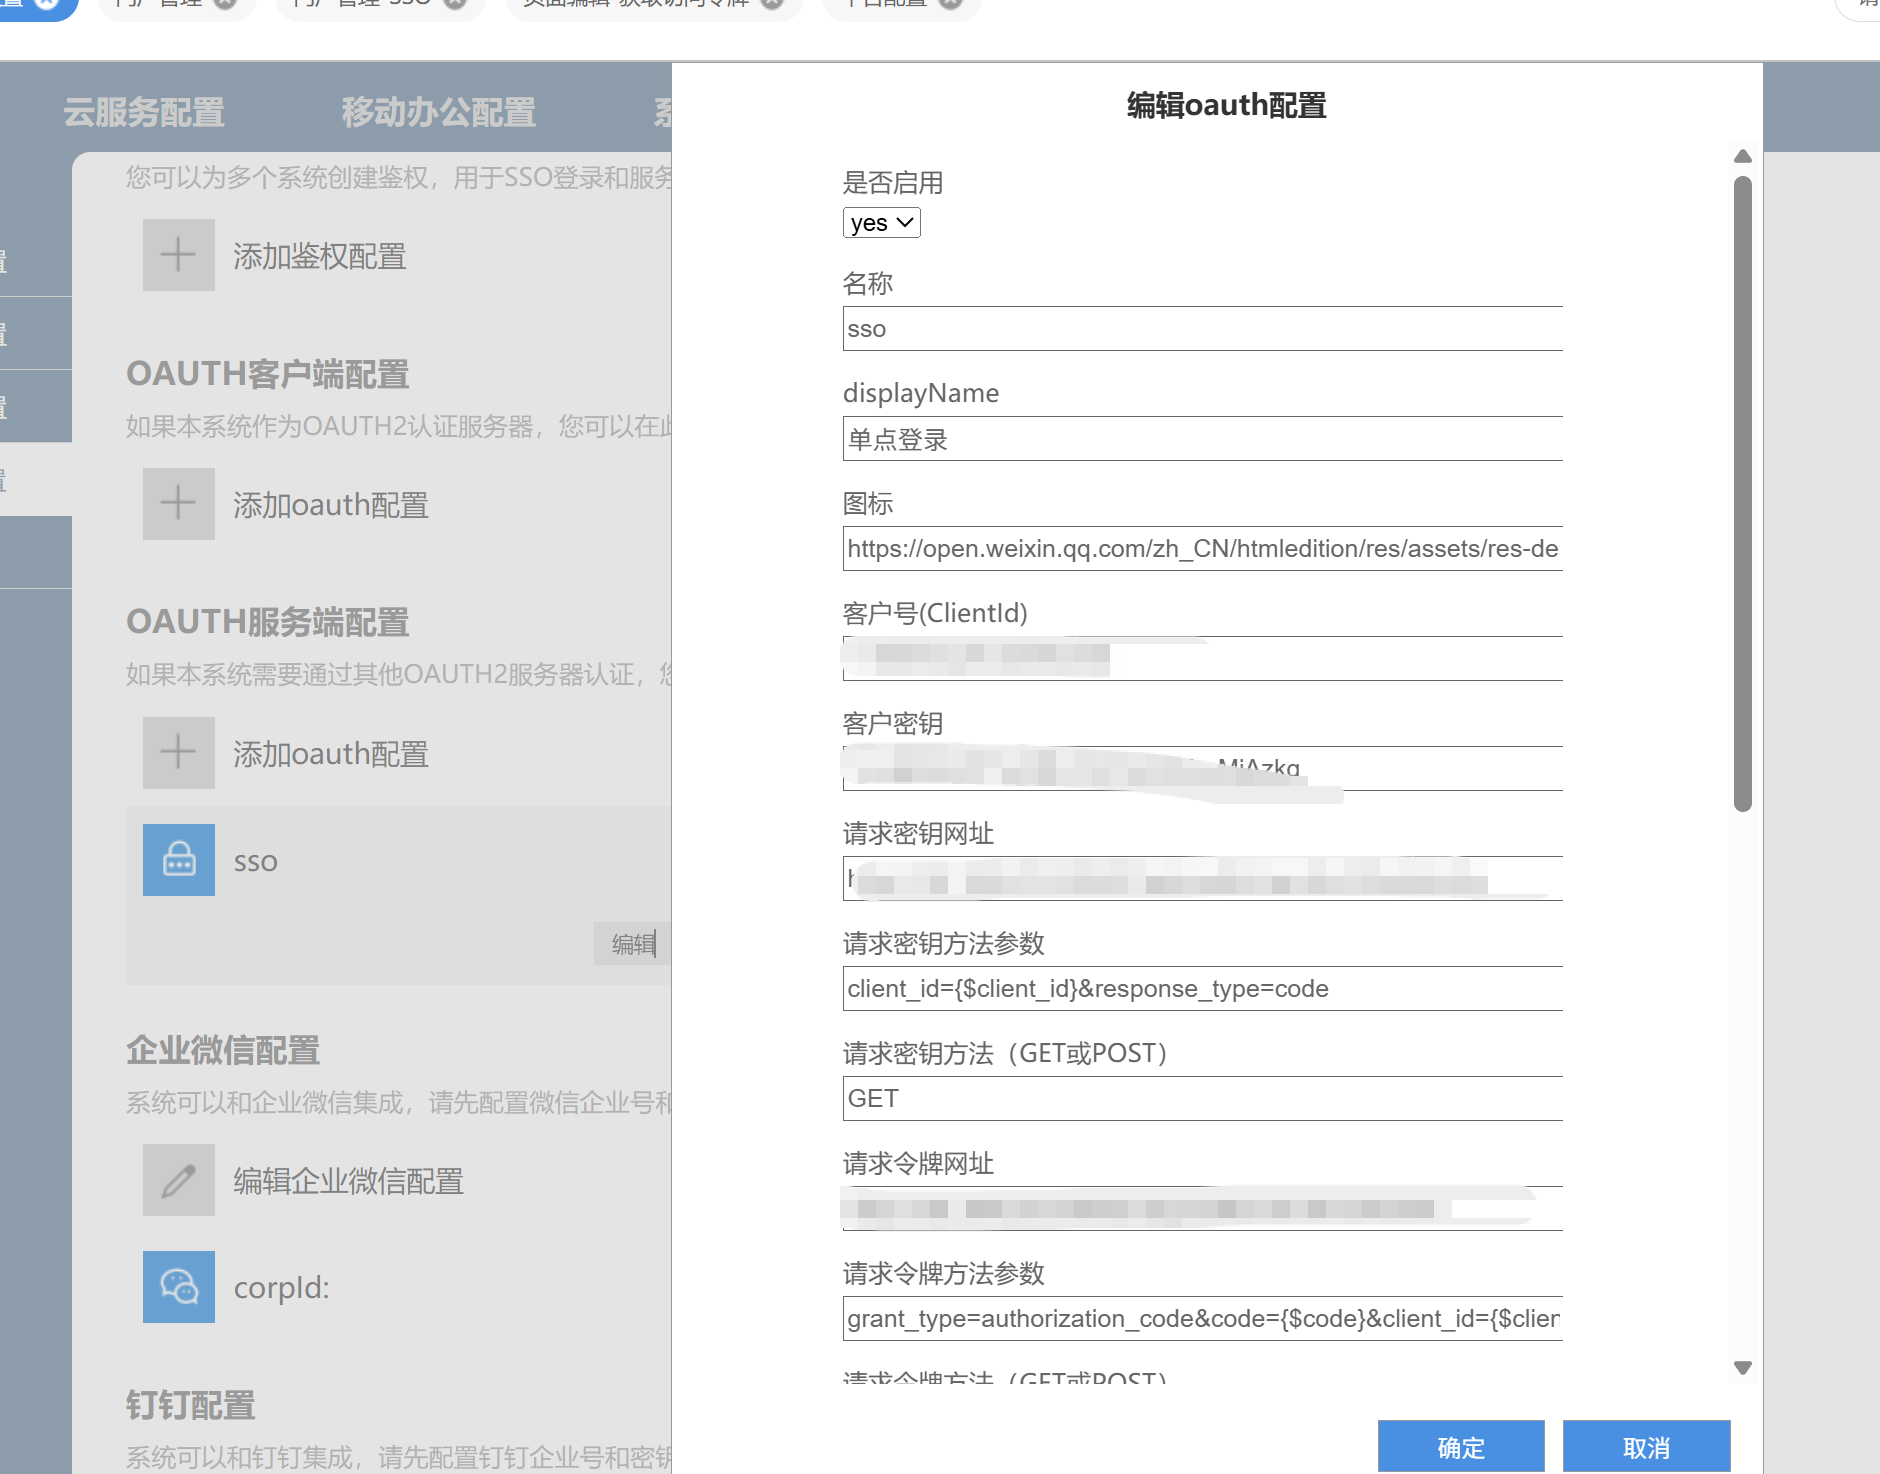Click the OAUTH服务端配置 heading
Screen dimensions: 1880x1474
[x=268, y=622]
